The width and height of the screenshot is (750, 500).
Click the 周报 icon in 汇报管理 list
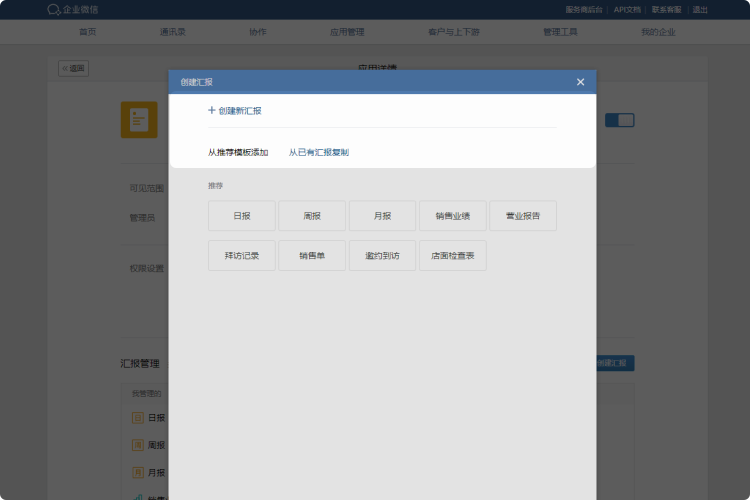point(138,445)
